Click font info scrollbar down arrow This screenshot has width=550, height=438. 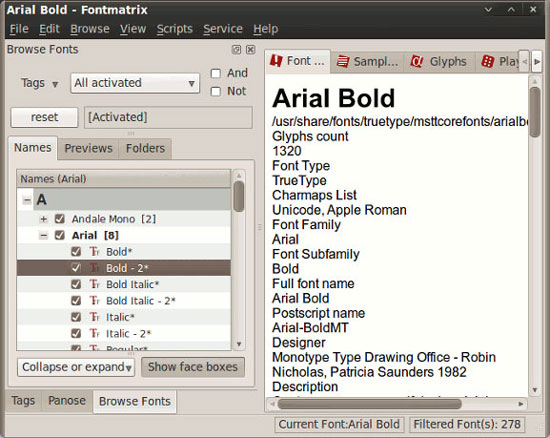click(535, 390)
